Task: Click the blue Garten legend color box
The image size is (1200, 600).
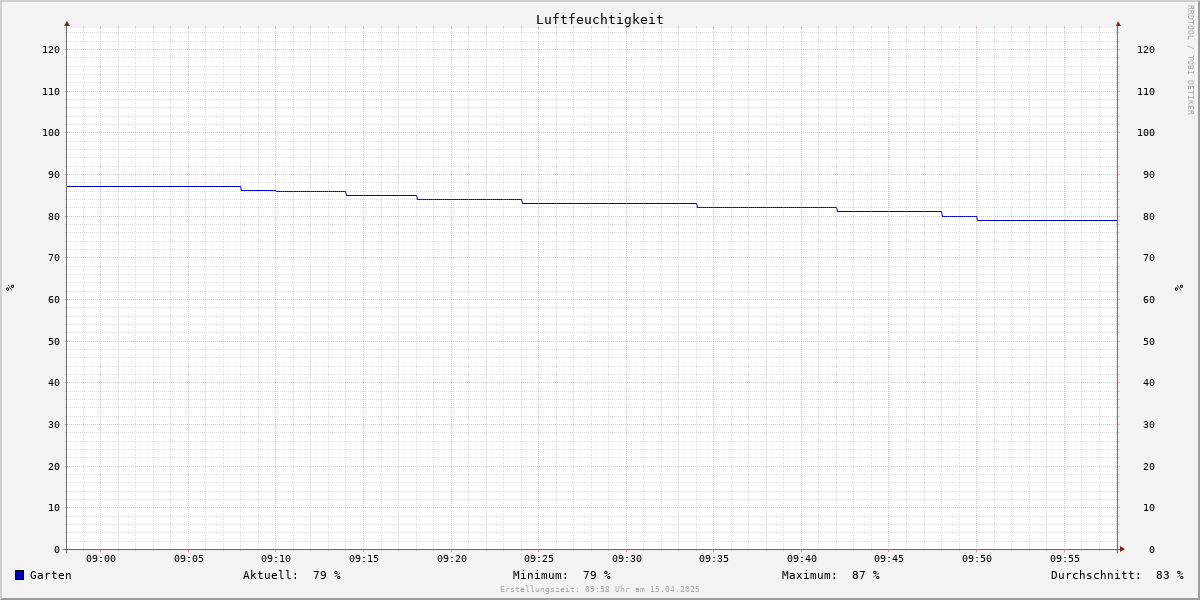Action: click(19, 575)
